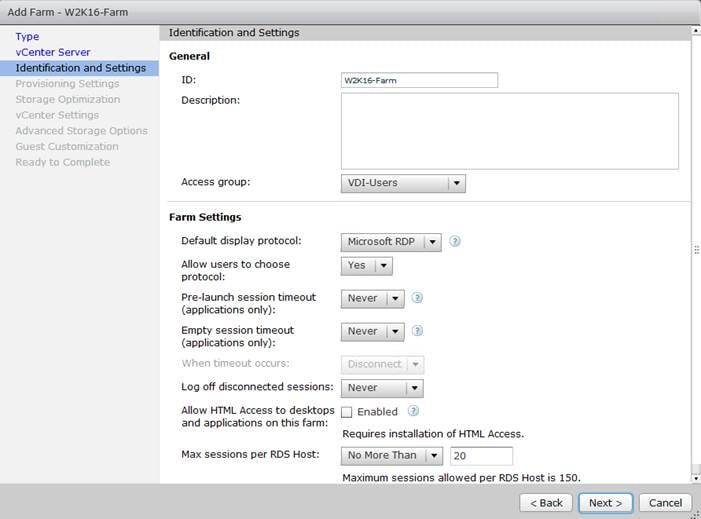Click the 'Farm Settings' heading

(x=205, y=217)
